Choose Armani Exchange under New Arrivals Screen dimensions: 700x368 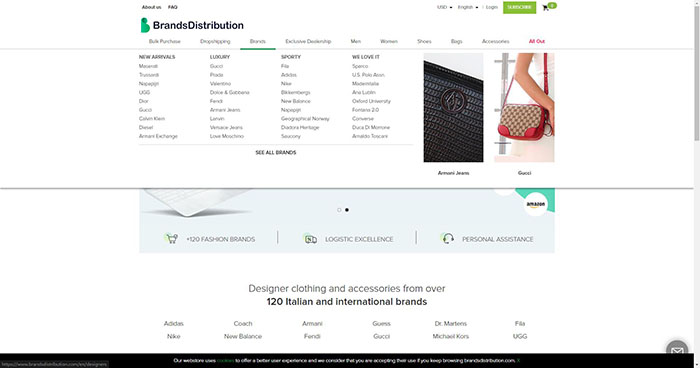coord(158,136)
